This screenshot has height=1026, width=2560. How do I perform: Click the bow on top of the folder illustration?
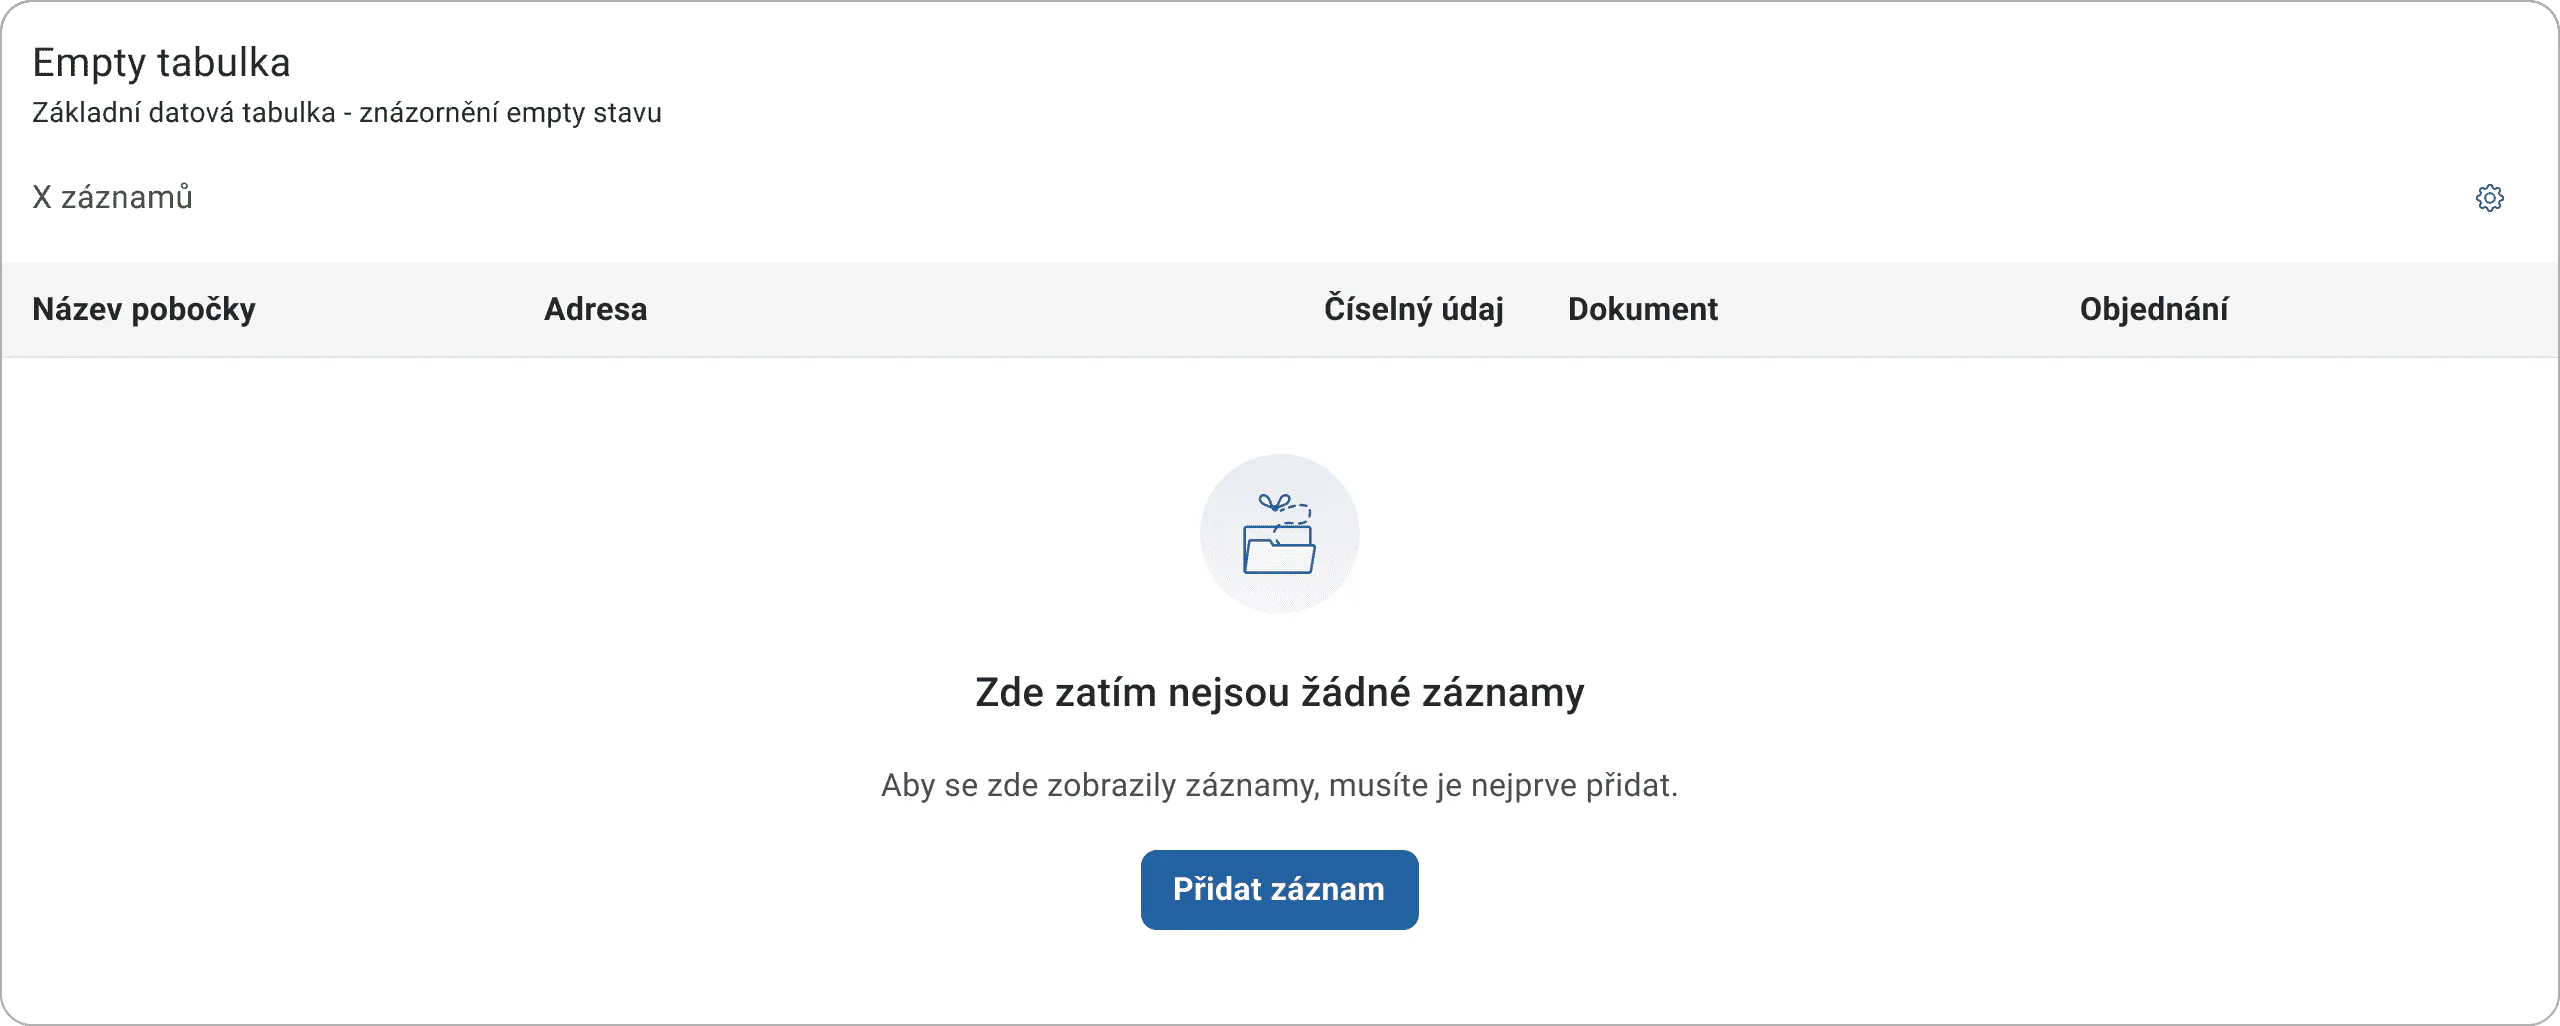[1275, 502]
